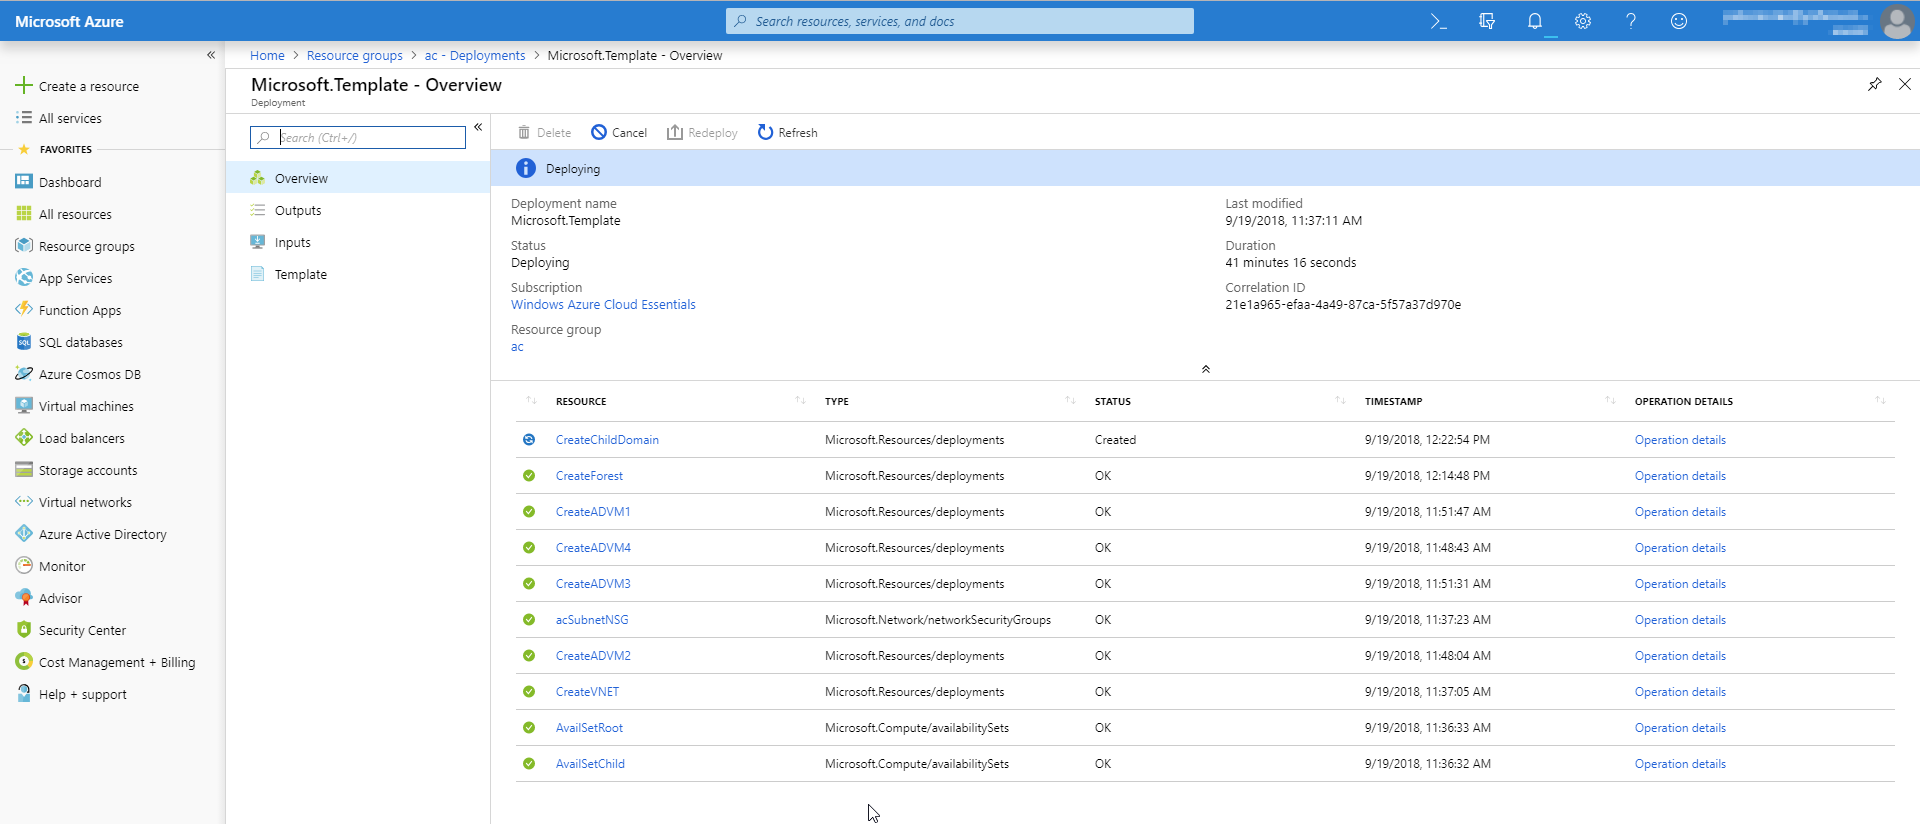Viewport: 1920px width, 824px height.
Task: Open Security Center in sidebar
Action: 82,630
